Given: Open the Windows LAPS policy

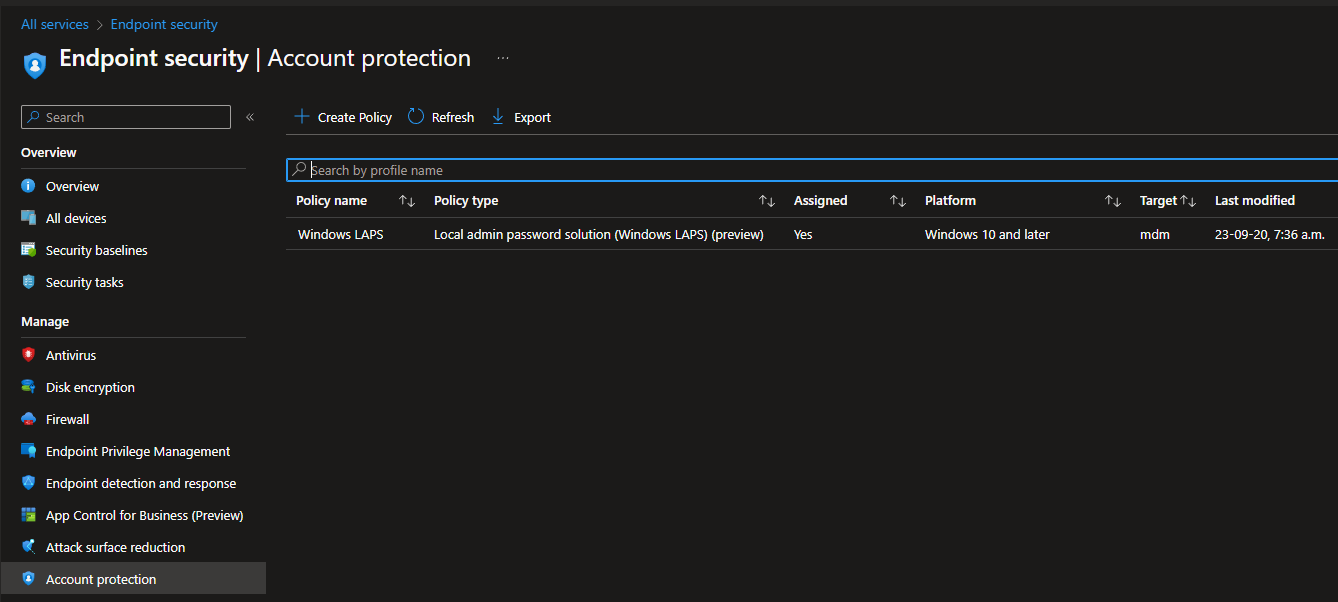Looking at the screenshot, I should click(x=340, y=234).
